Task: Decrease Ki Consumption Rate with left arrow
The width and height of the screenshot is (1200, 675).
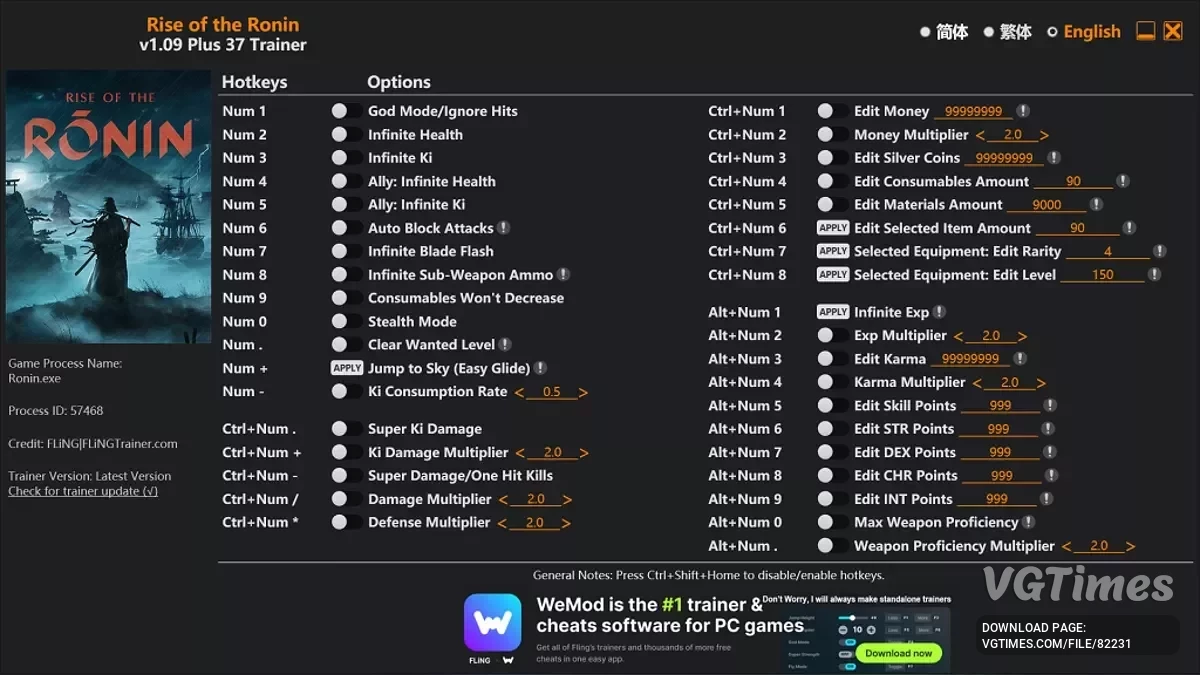Action: click(520, 392)
